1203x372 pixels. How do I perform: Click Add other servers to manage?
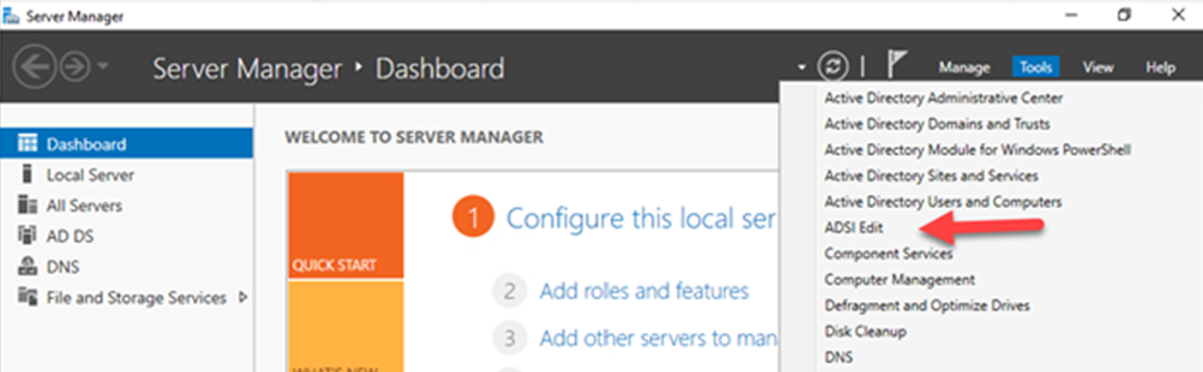click(x=659, y=338)
